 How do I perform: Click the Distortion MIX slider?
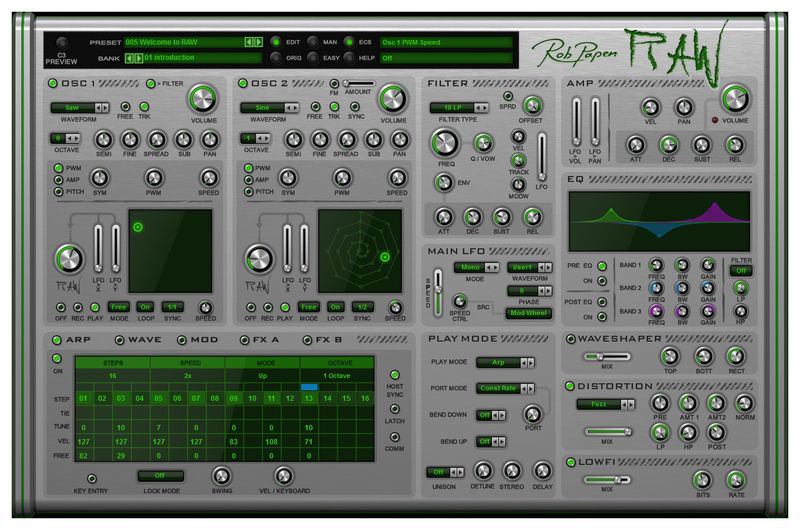(607, 432)
